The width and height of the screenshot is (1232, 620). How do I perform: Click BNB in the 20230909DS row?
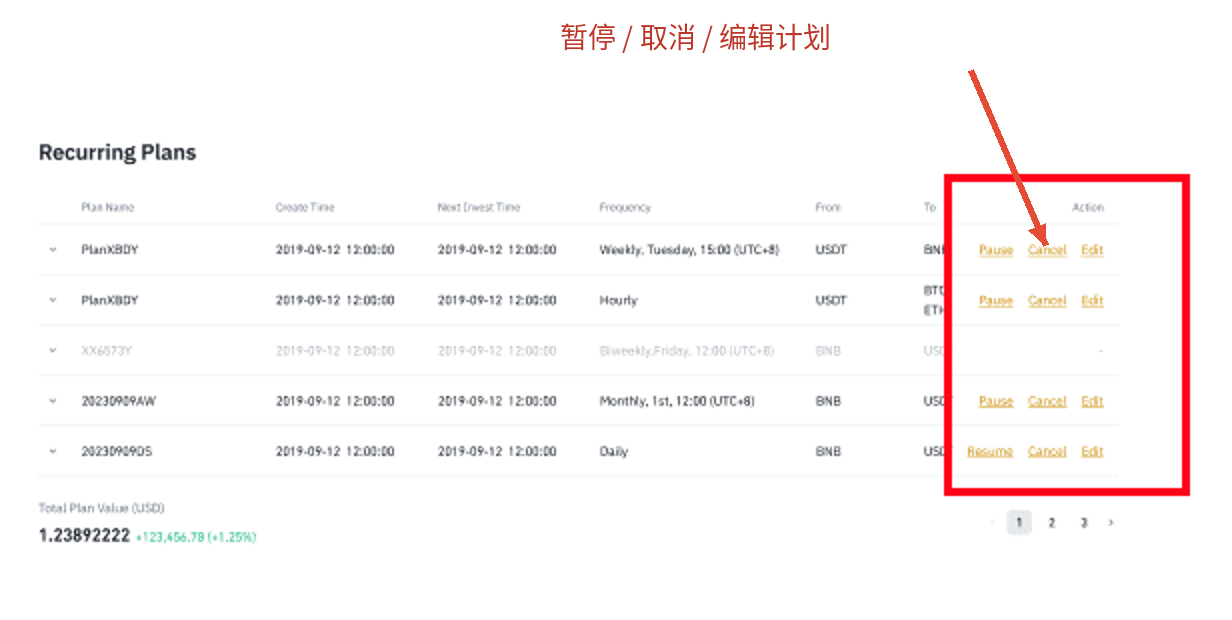pyautogui.click(x=828, y=451)
